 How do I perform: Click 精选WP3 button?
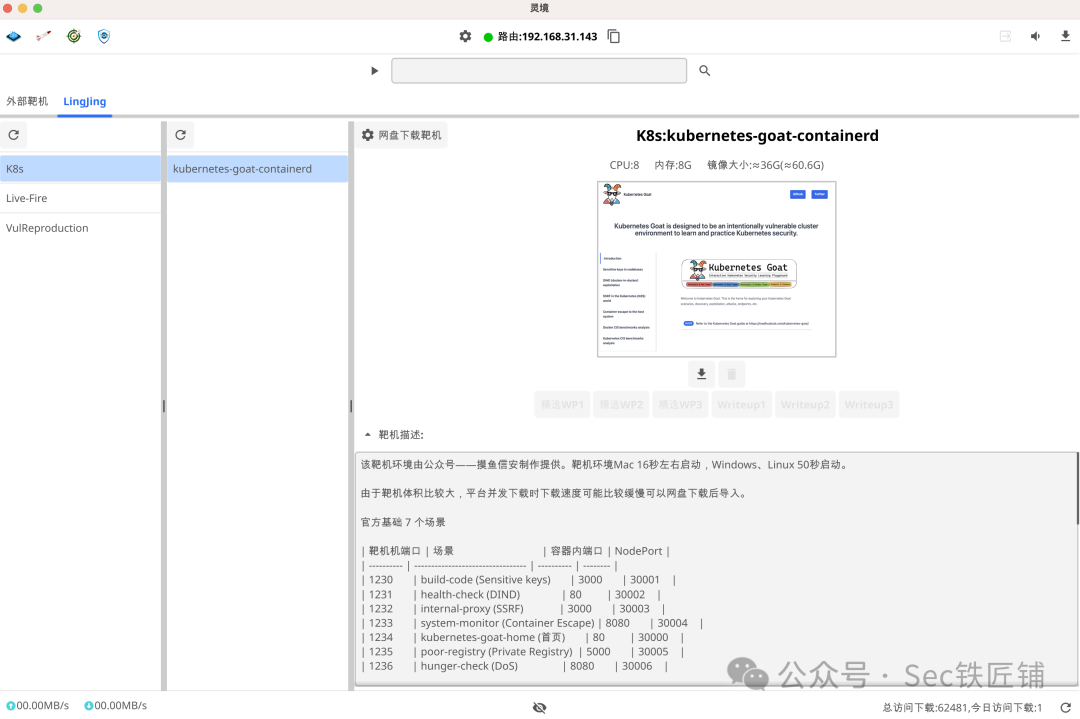tap(681, 405)
